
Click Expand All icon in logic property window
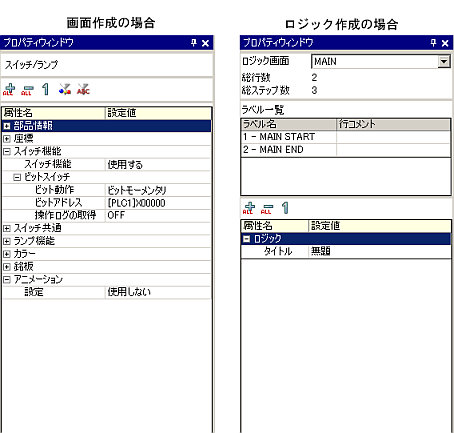[249, 208]
